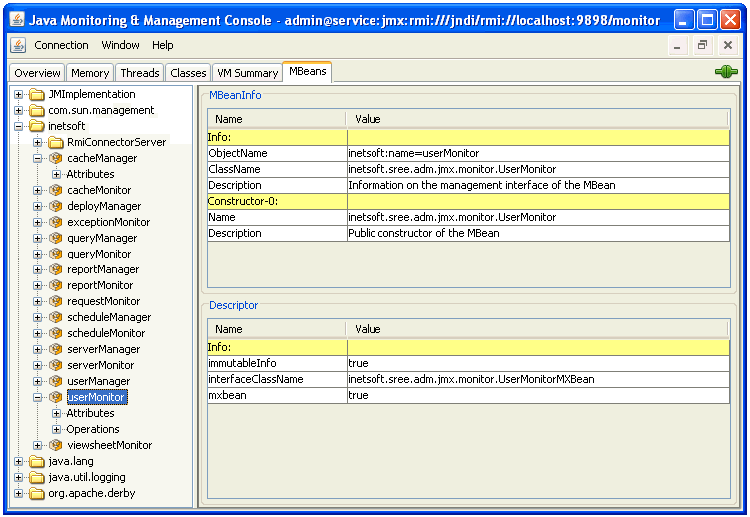The width and height of the screenshot is (750, 517).
Task: Click the requestMonitor MBean icon
Action: point(56,301)
